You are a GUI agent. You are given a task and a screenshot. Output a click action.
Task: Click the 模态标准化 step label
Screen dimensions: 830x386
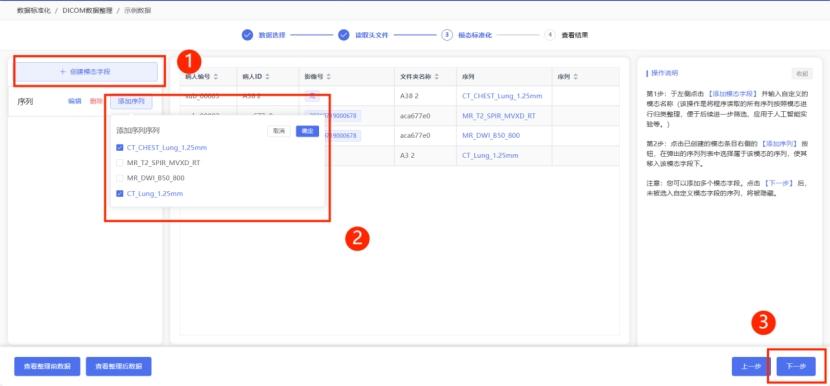[475, 35]
